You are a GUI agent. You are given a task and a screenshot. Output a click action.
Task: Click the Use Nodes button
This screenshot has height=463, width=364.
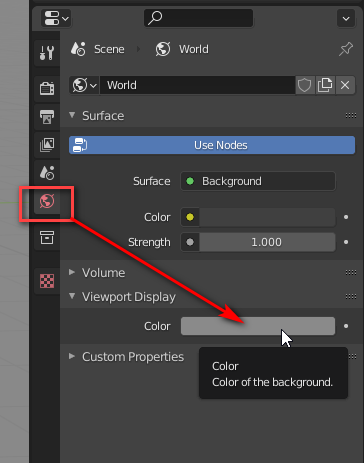(x=212, y=145)
